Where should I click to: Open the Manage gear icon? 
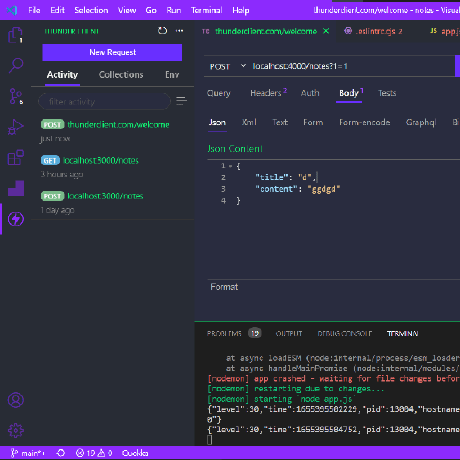point(16,430)
